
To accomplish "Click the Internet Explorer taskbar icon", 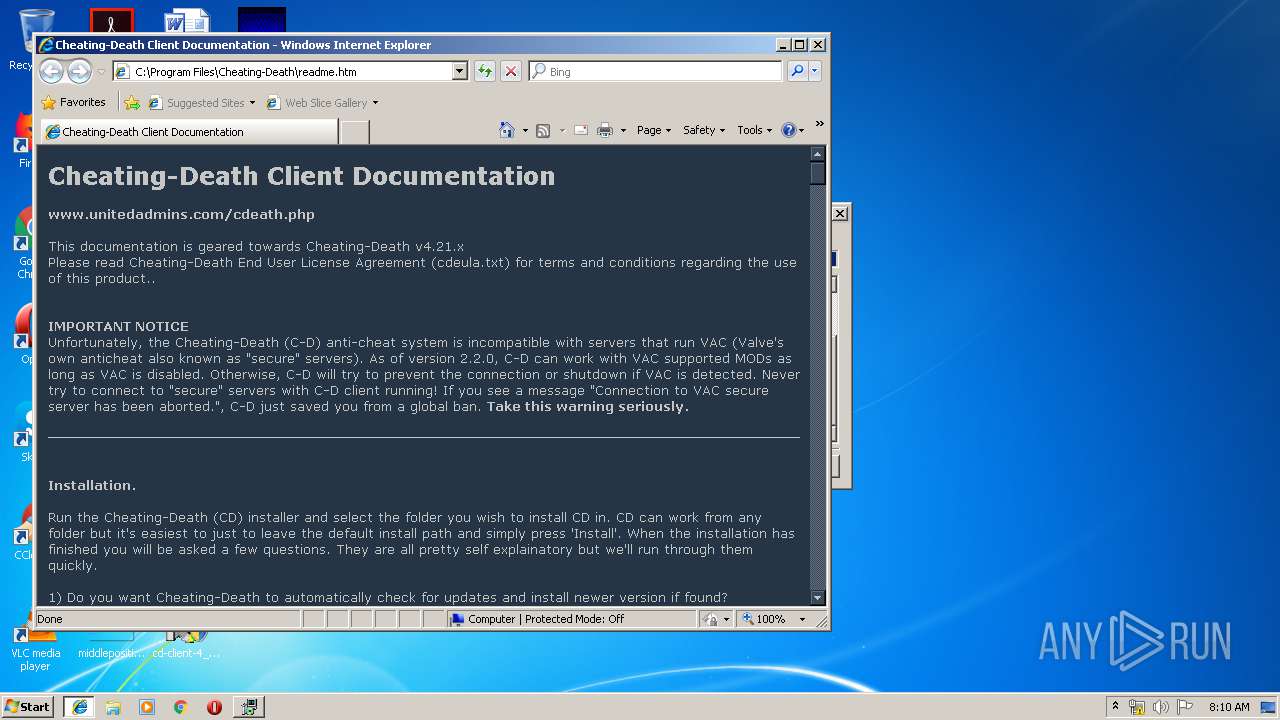I will pyautogui.click(x=79, y=707).
